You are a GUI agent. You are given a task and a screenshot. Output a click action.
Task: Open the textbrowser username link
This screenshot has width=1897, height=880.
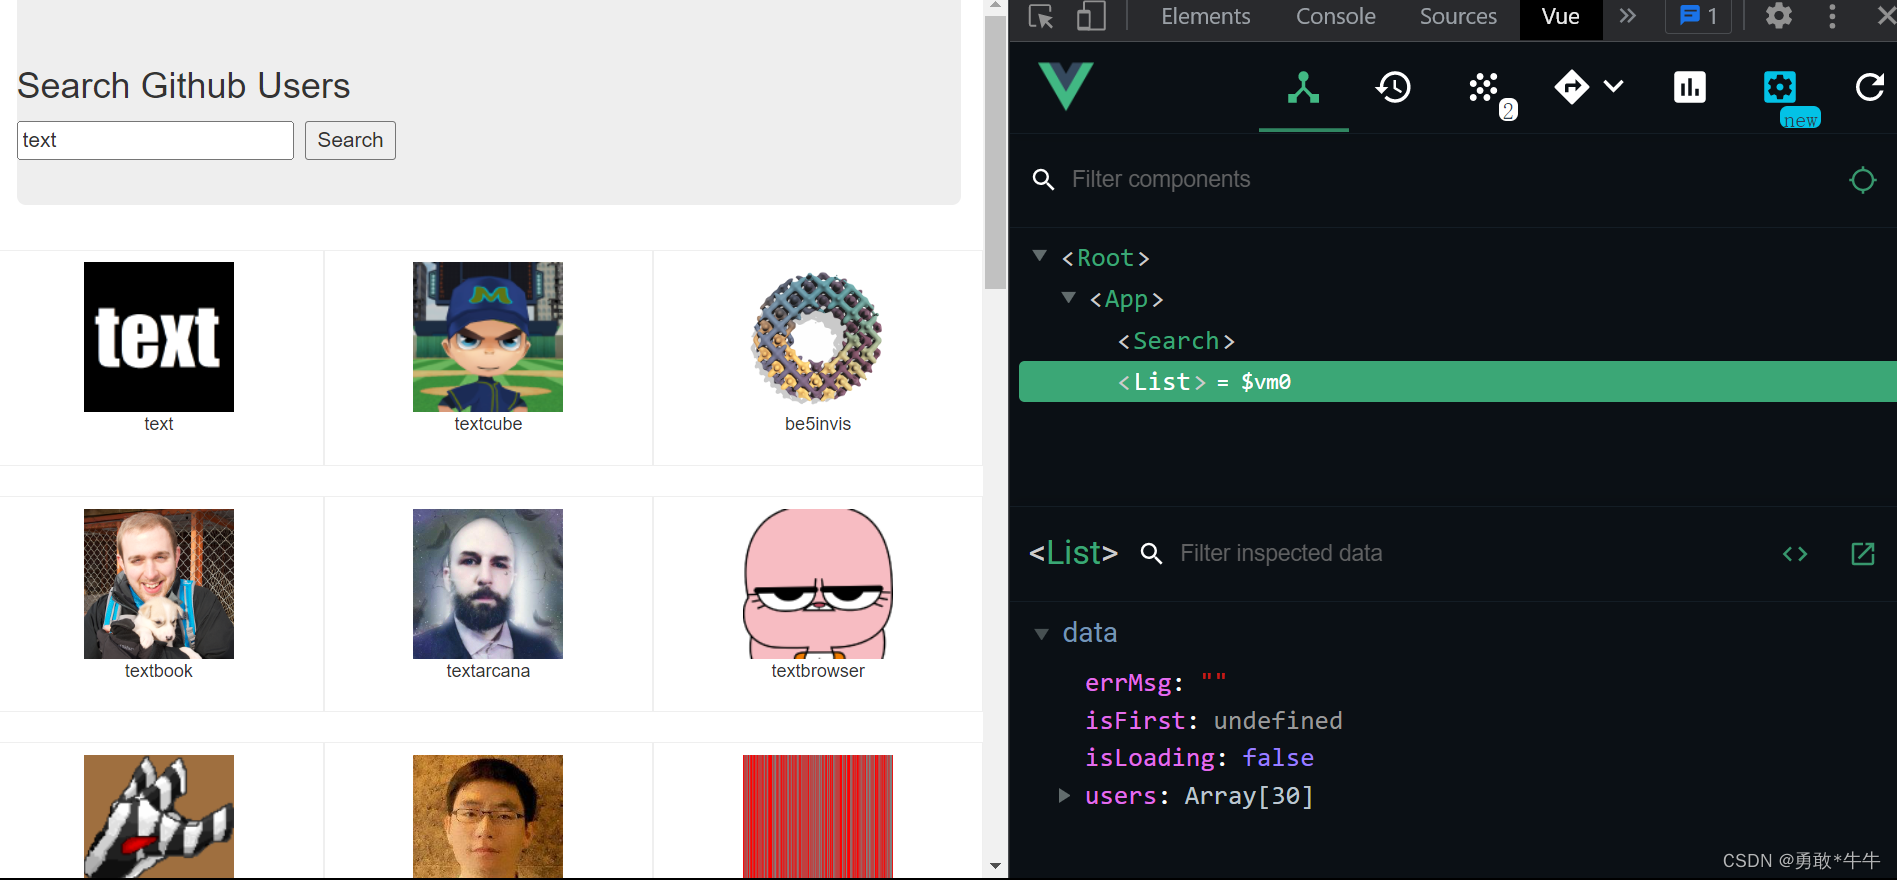pos(818,671)
